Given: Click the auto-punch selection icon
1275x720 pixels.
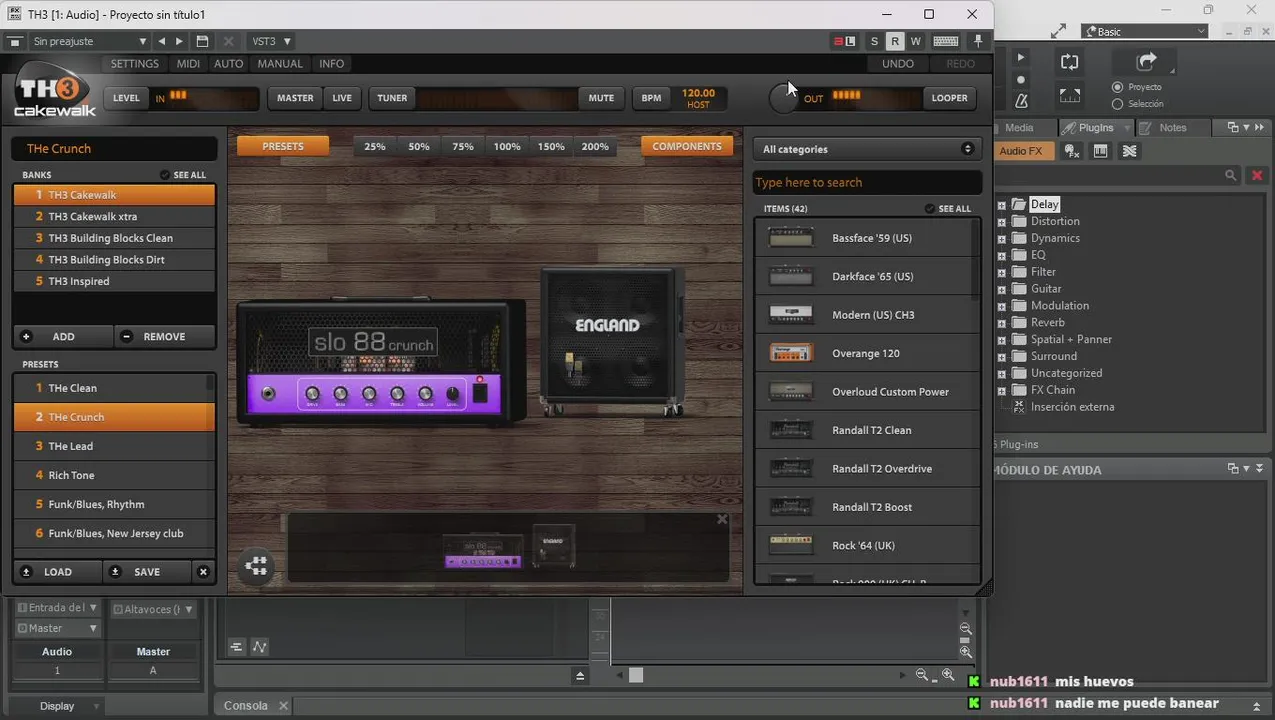Looking at the screenshot, I should tap(1070, 96).
